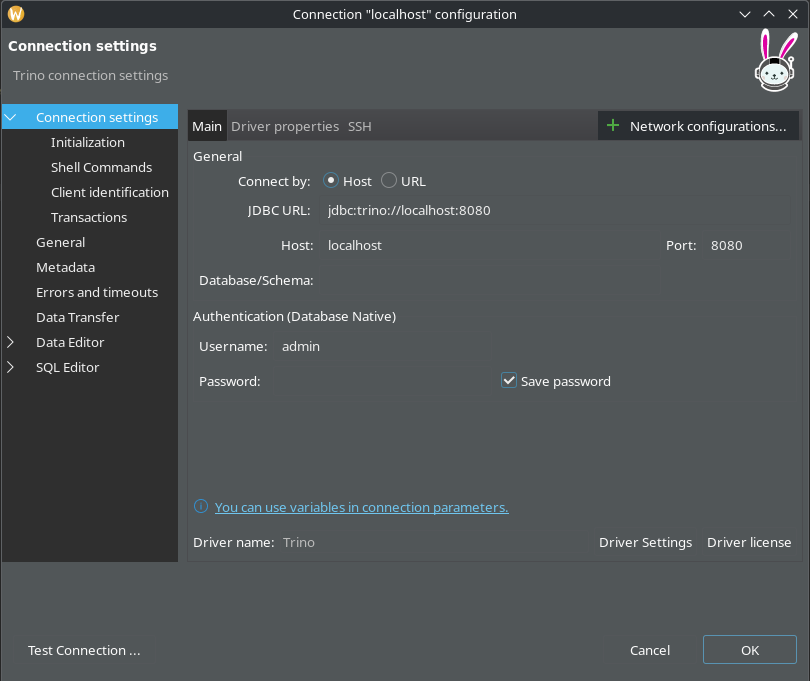Open the title bar chevron-down menu
This screenshot has height=681, width=810.
pyautogui.click(x=744, y=13)
